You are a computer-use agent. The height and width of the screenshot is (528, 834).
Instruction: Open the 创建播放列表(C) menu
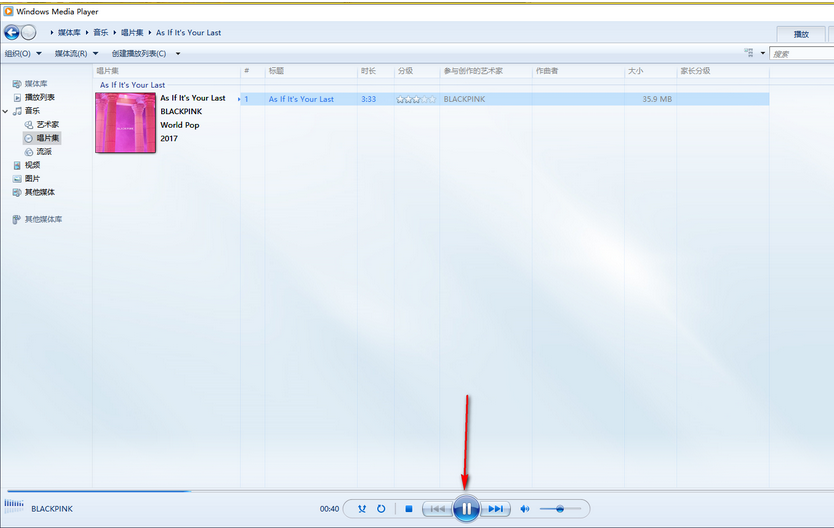point(139,53)
